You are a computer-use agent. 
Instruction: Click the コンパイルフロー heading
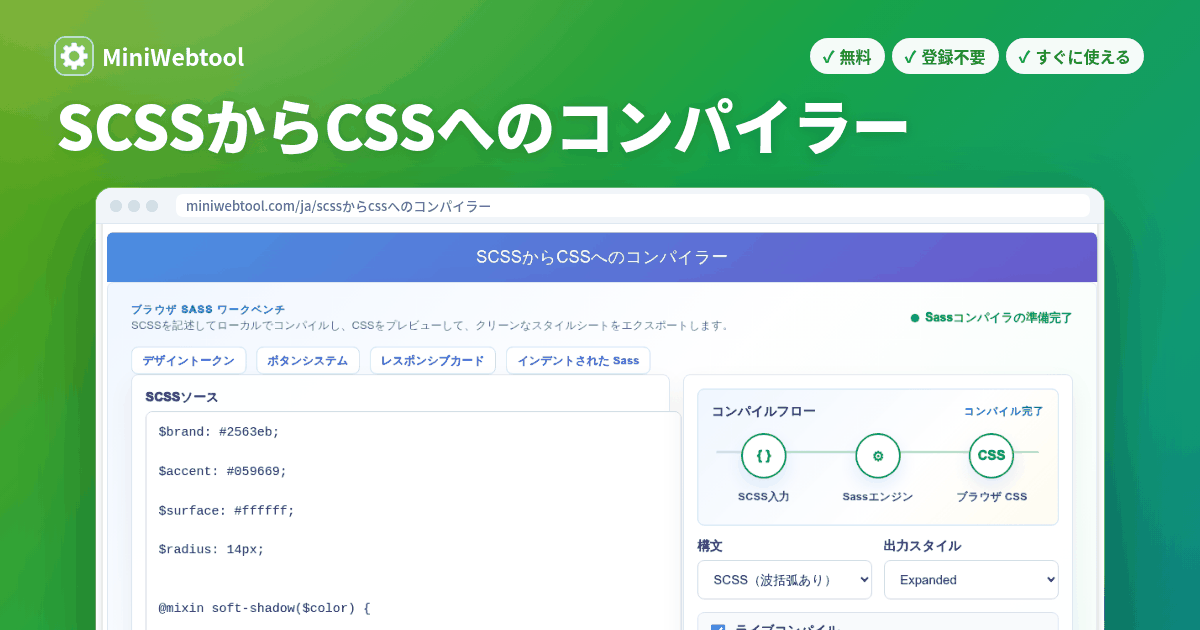pos(763,411)
